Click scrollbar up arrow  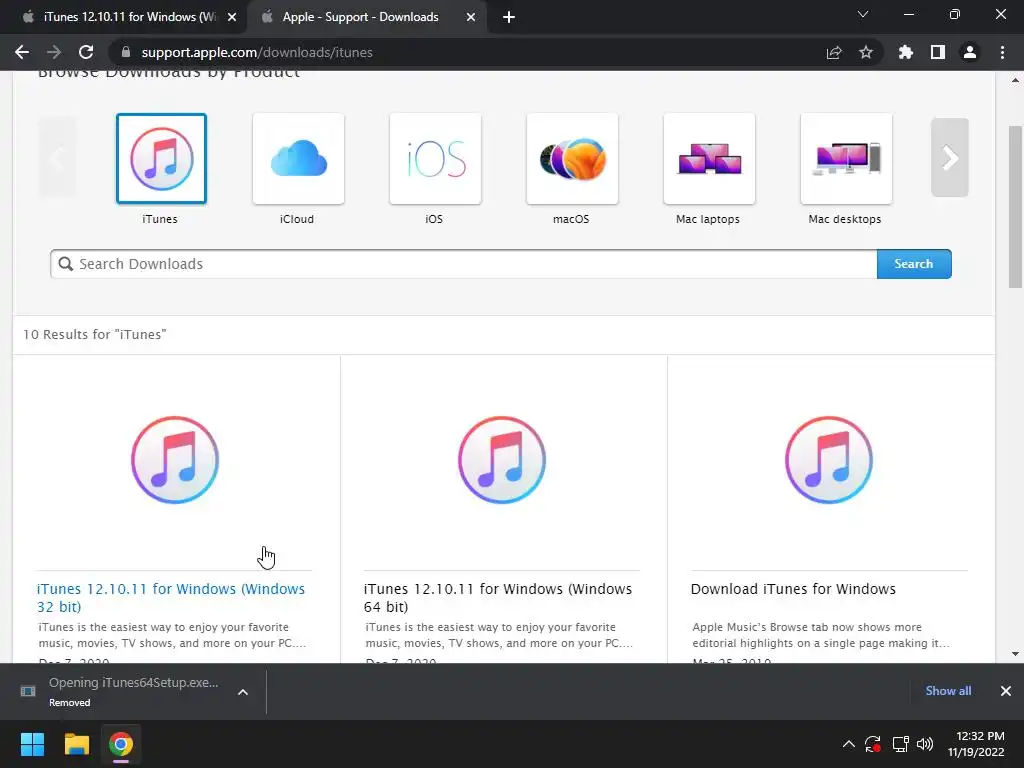tap(1015, 80)
